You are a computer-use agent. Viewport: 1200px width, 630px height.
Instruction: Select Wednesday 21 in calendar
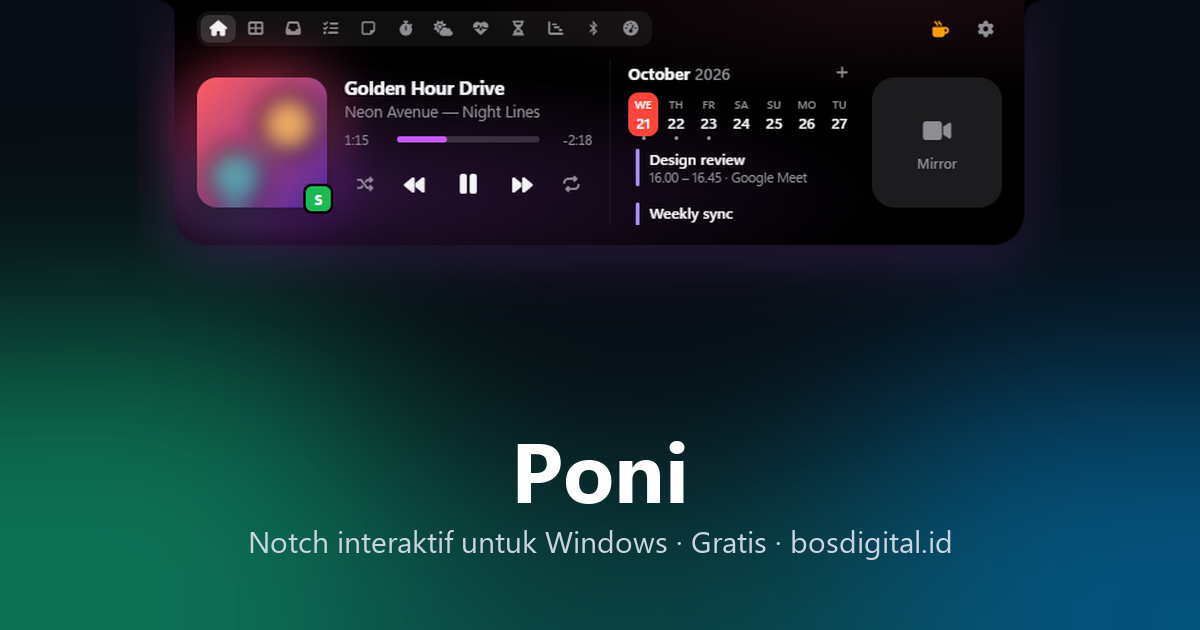pos(643,115)
